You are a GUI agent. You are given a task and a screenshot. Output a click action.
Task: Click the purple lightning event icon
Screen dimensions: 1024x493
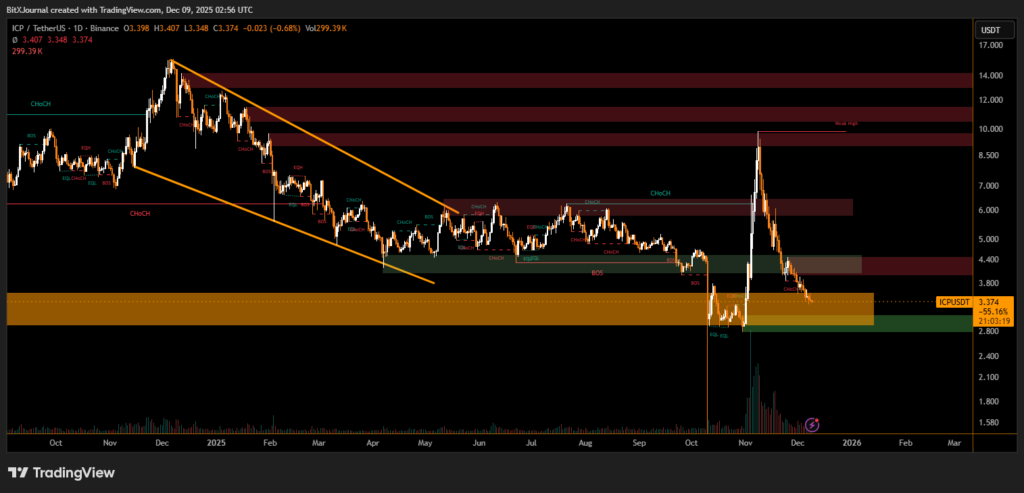click(x=812, y=424)
